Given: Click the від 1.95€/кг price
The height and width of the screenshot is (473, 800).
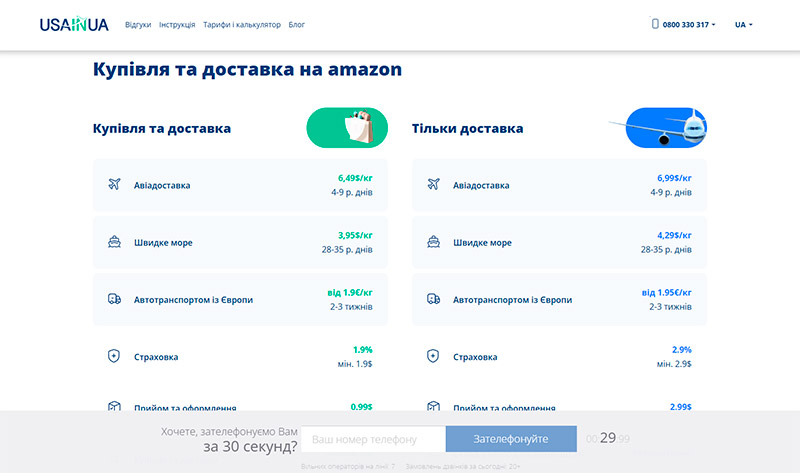Looking at the screenshot, I should click(667, 292).
